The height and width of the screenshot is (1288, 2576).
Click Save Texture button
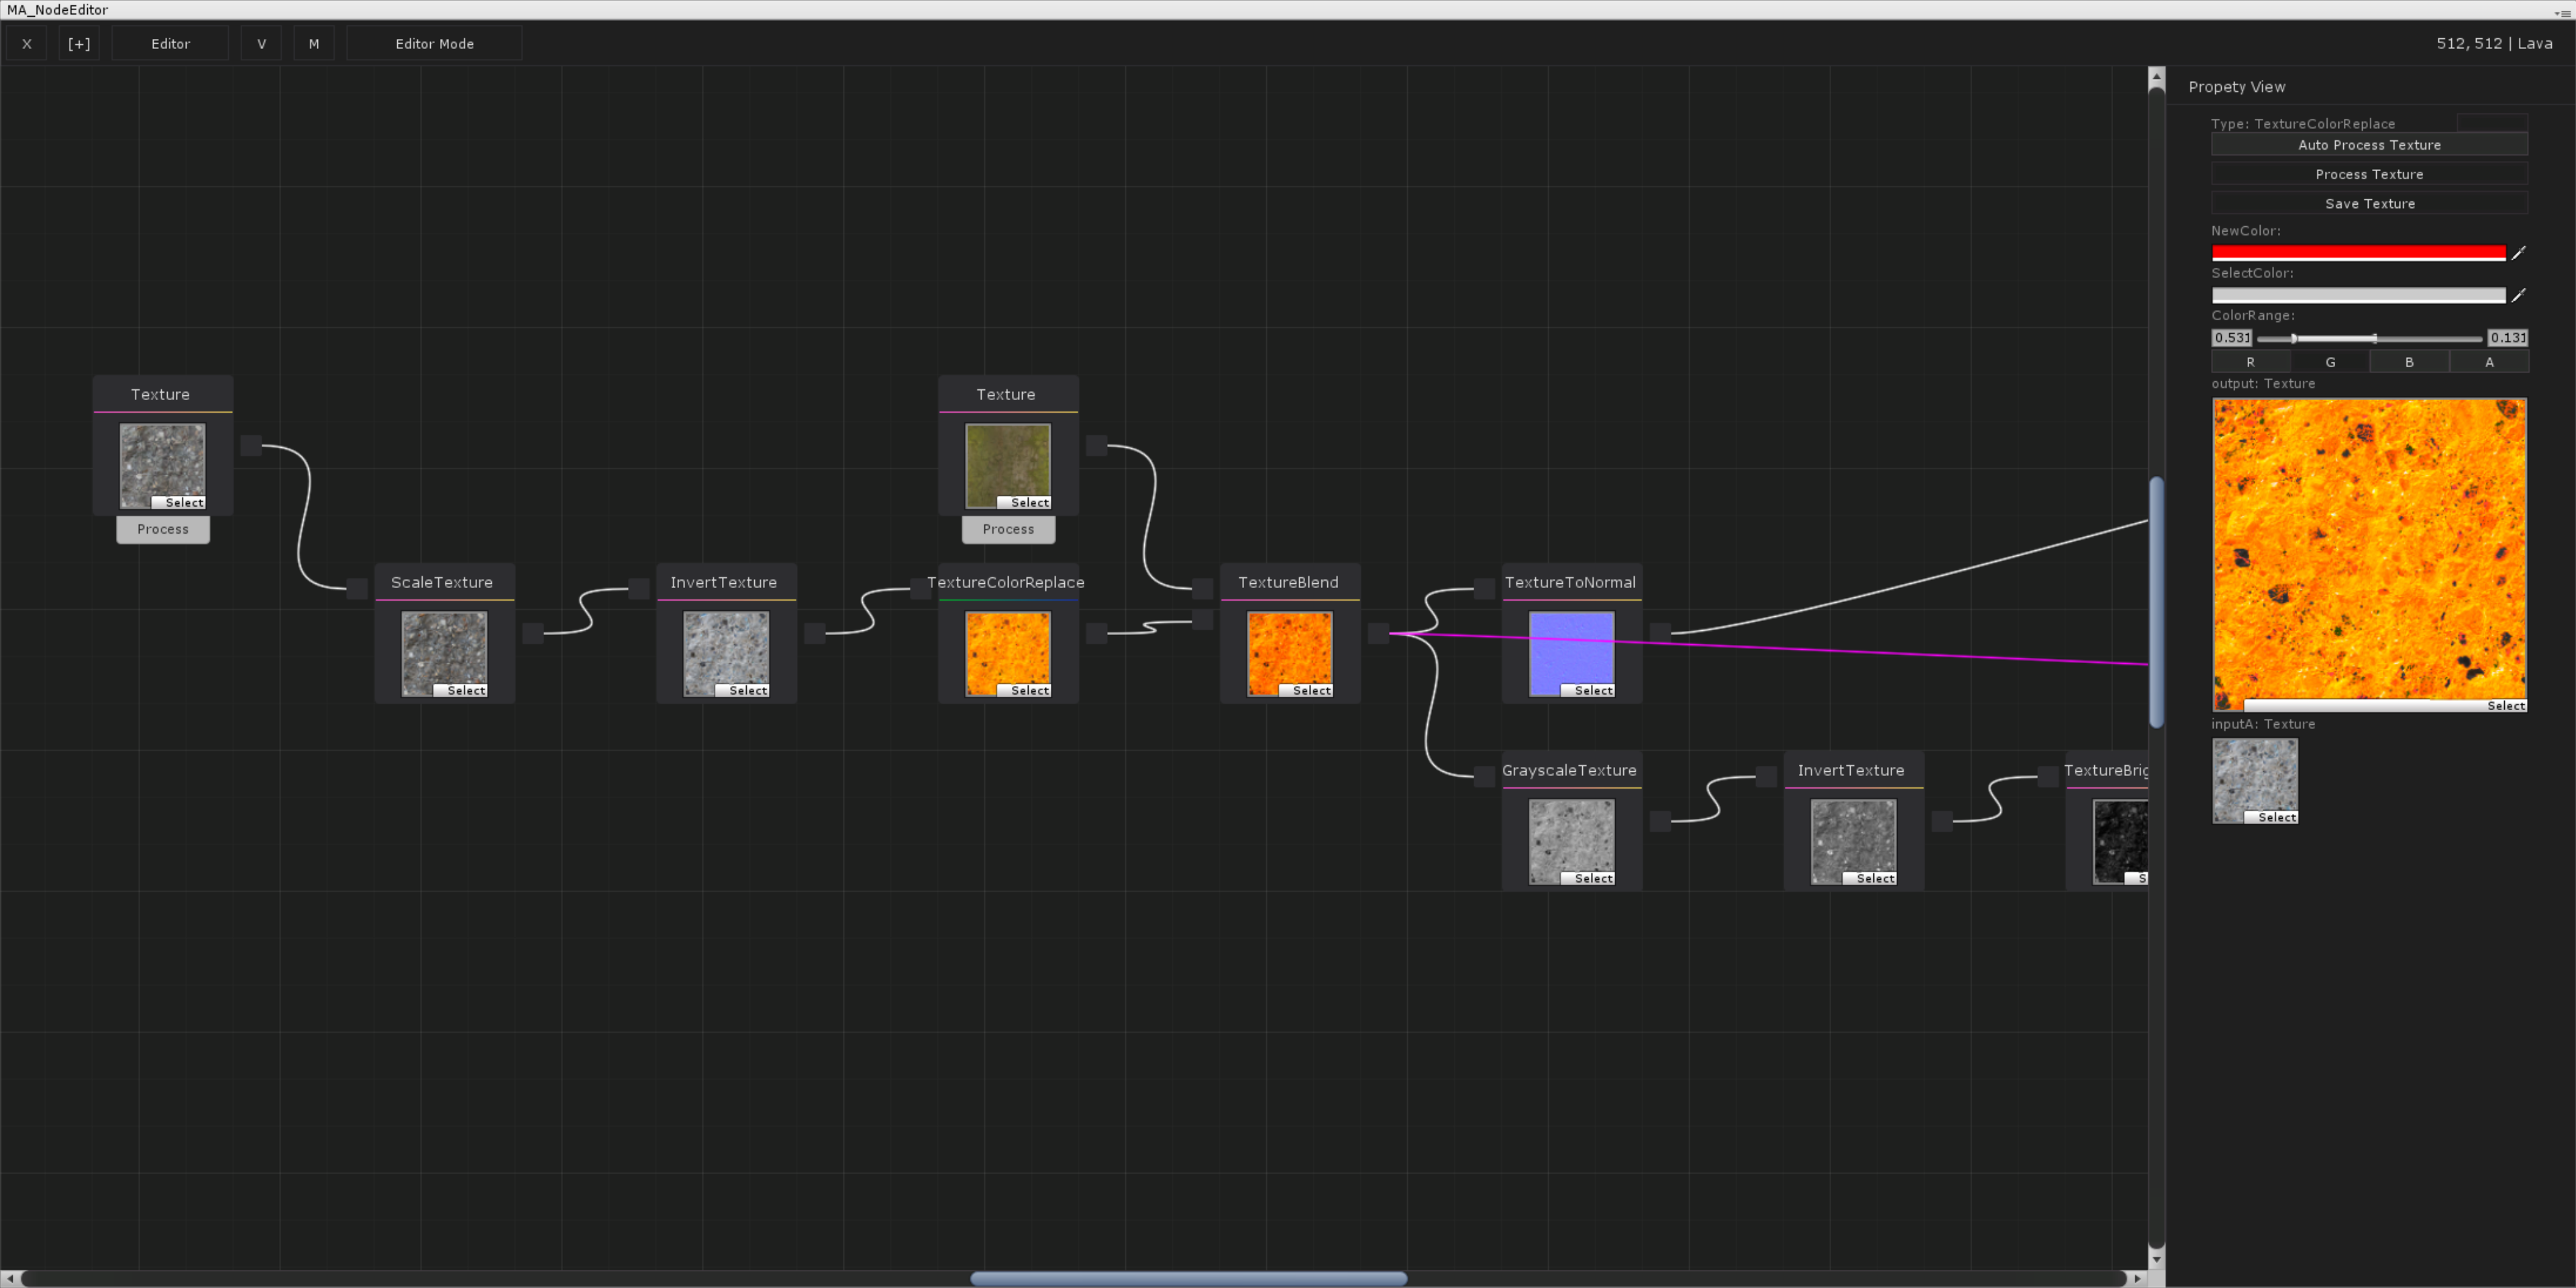coord(2369,203)
